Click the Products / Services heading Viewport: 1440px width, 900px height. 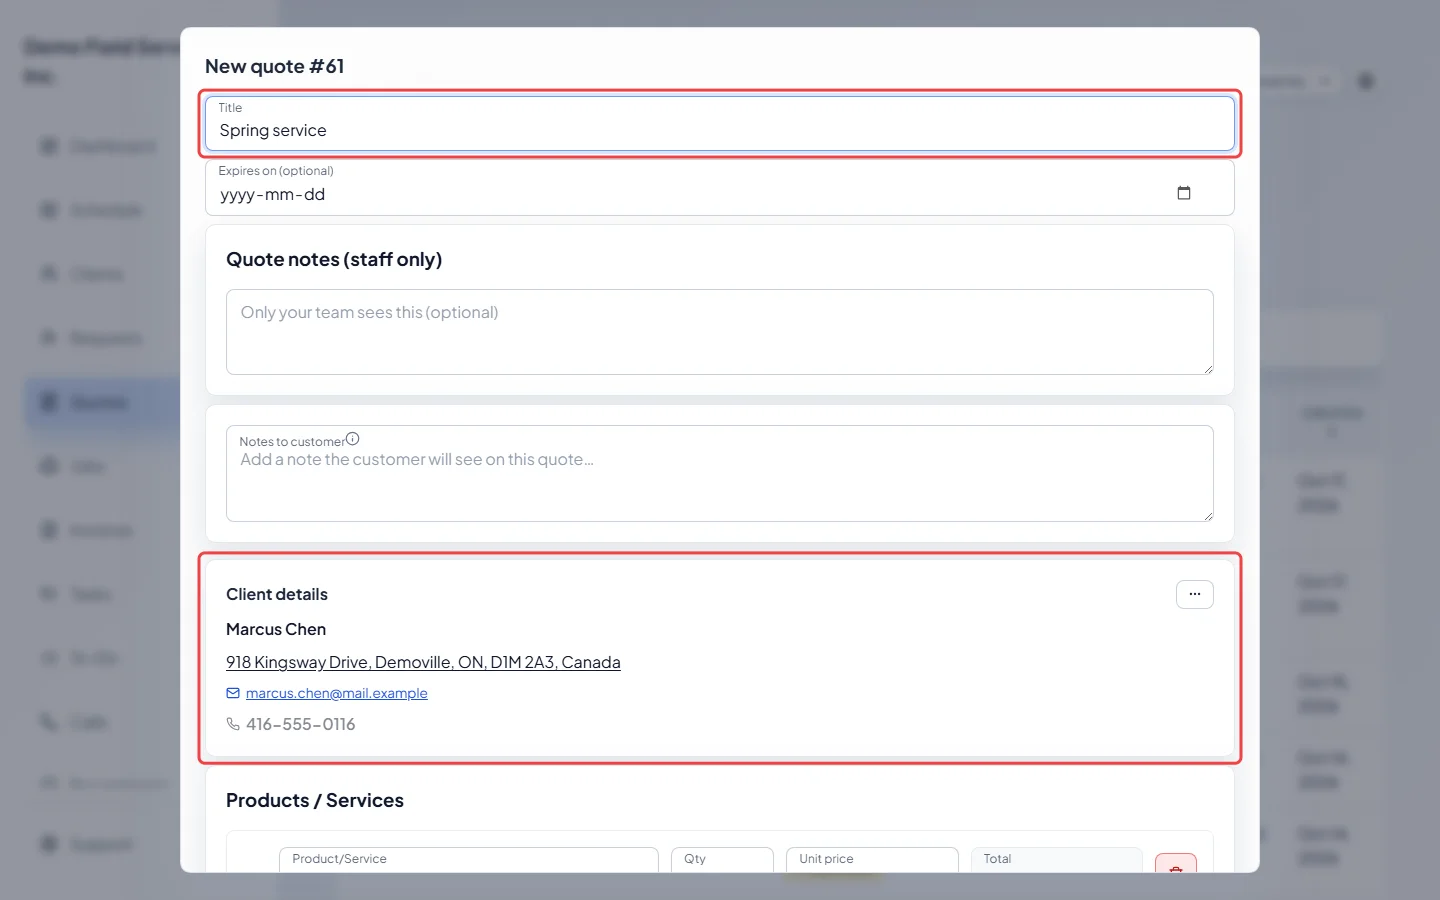[x=315, y=800]
